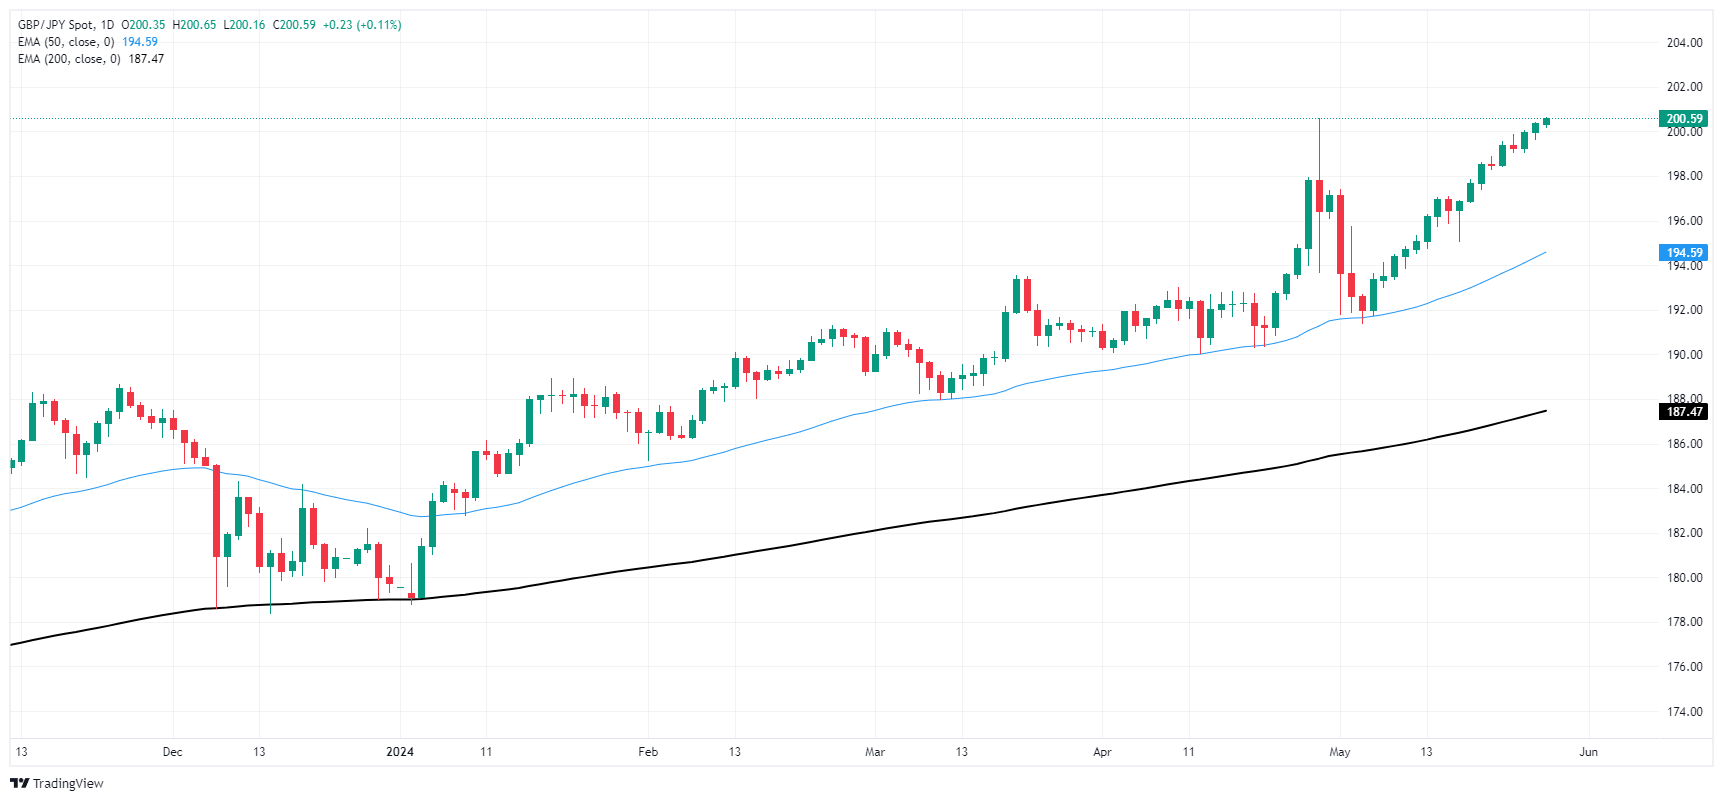Click the tall wick spike candle near May
1723x801 pixels.
pyautogui.click(x=1319, y=190)
